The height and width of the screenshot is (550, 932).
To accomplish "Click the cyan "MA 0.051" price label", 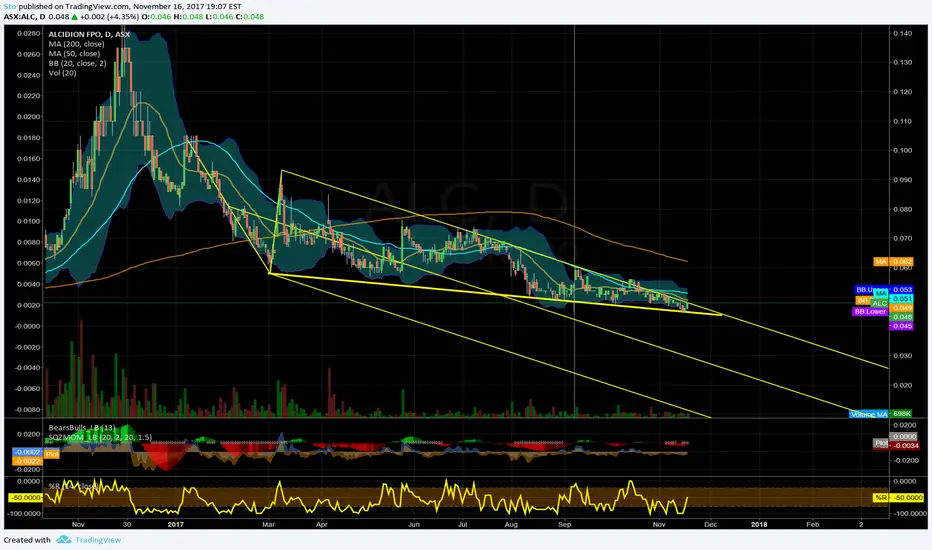I will pyautogui.click(x=901, y=299).
